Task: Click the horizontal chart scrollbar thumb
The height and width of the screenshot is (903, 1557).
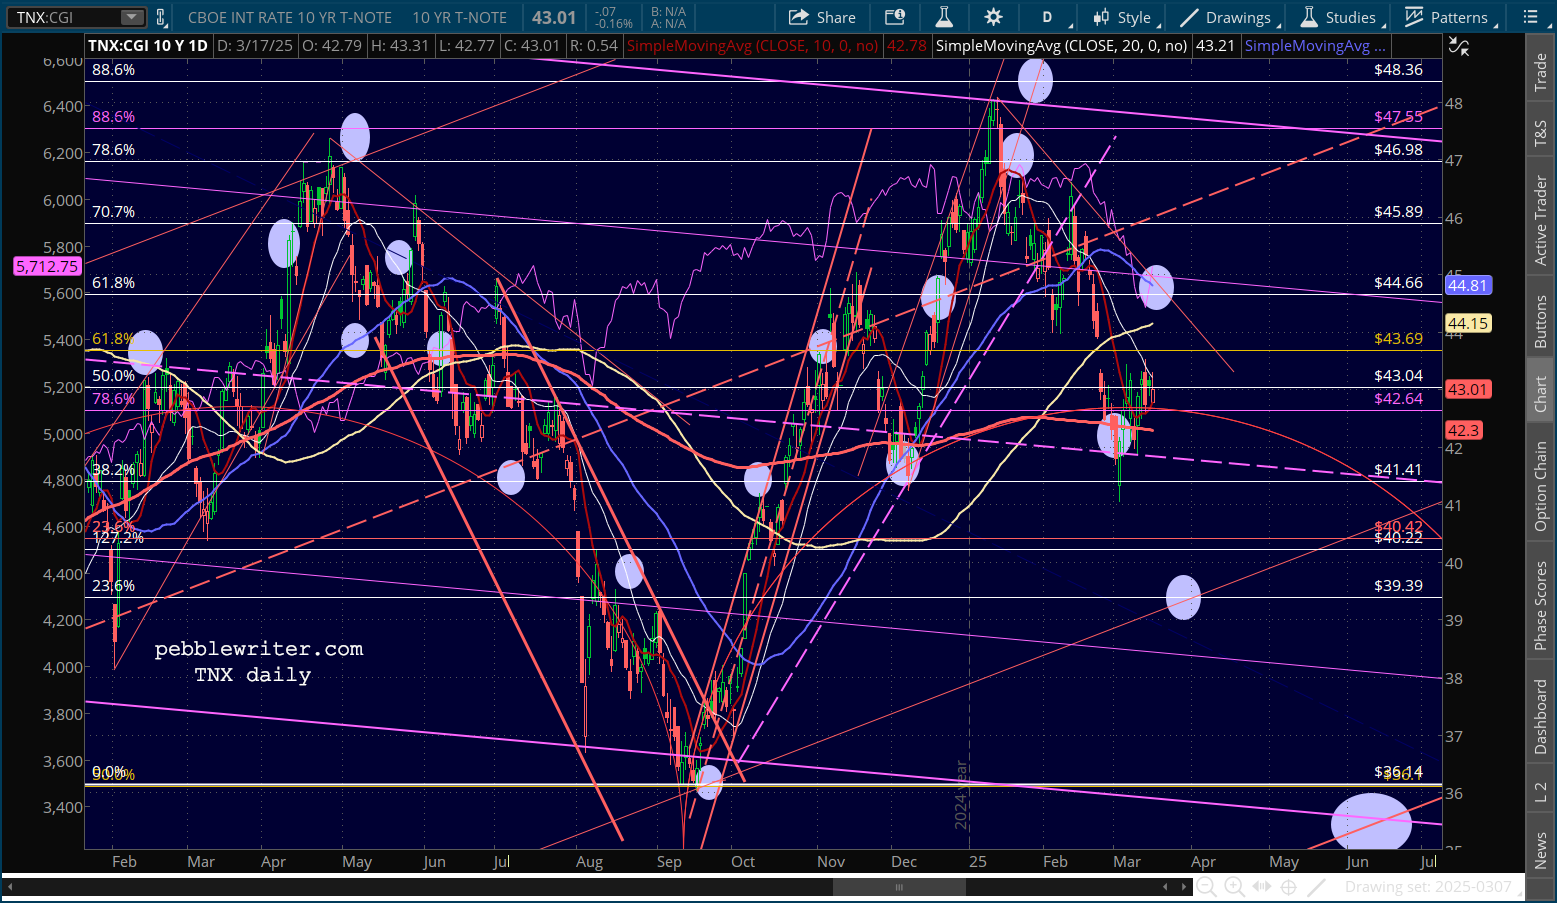Action: coord(899,887)
